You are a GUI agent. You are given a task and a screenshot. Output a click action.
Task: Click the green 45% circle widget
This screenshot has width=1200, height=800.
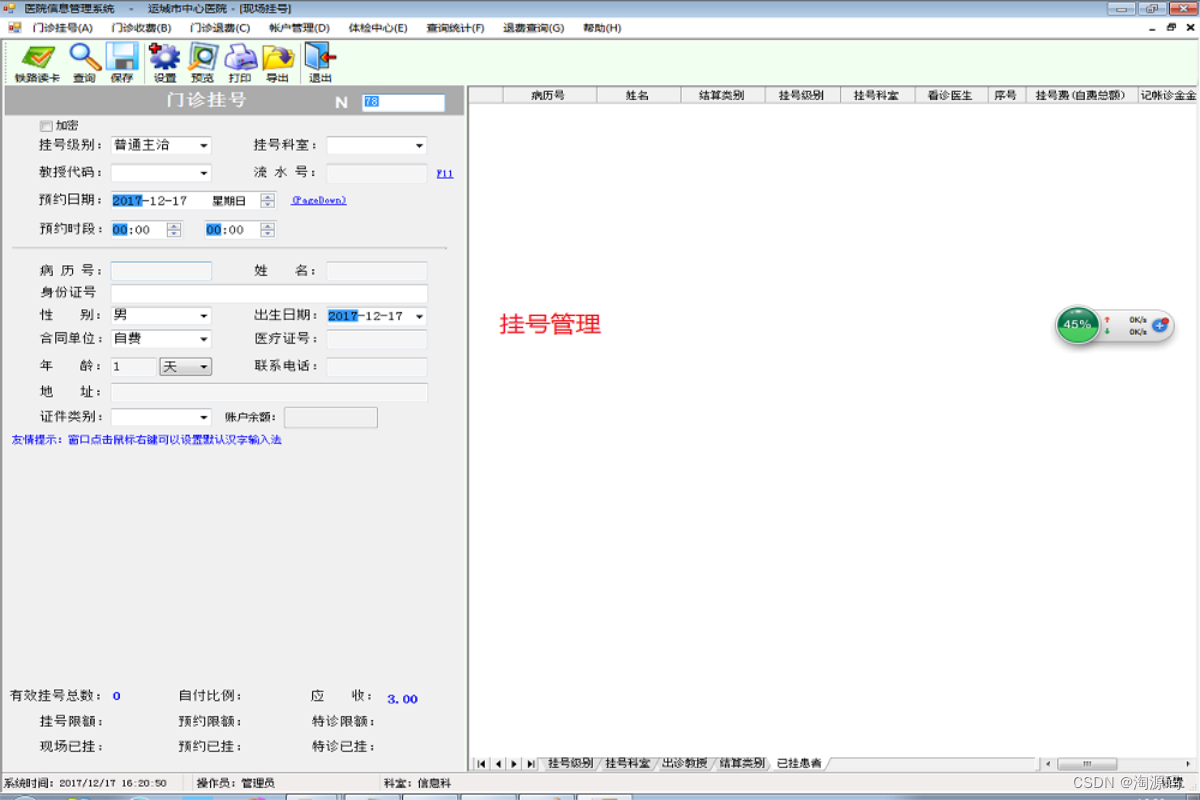(1077, 325)
